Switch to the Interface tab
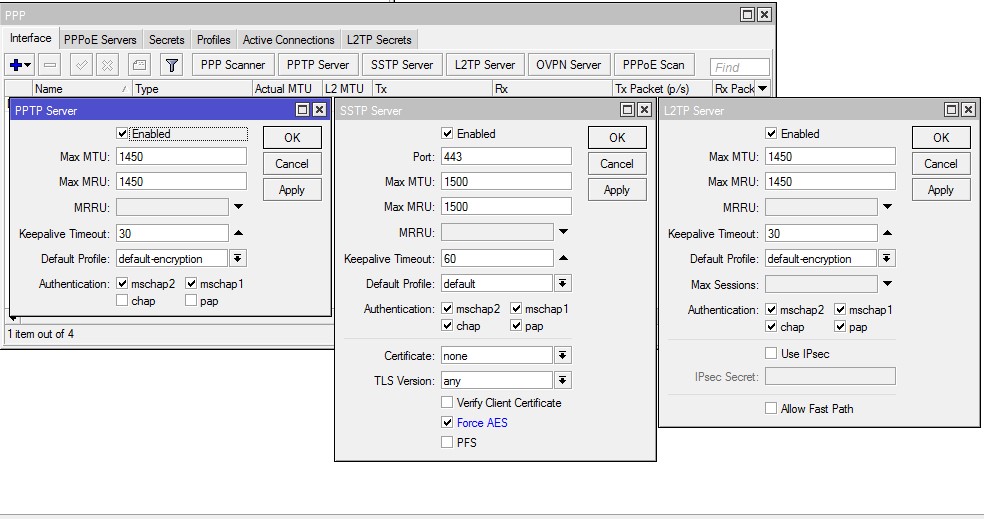984x519 pixels. (x=31, y=38)
